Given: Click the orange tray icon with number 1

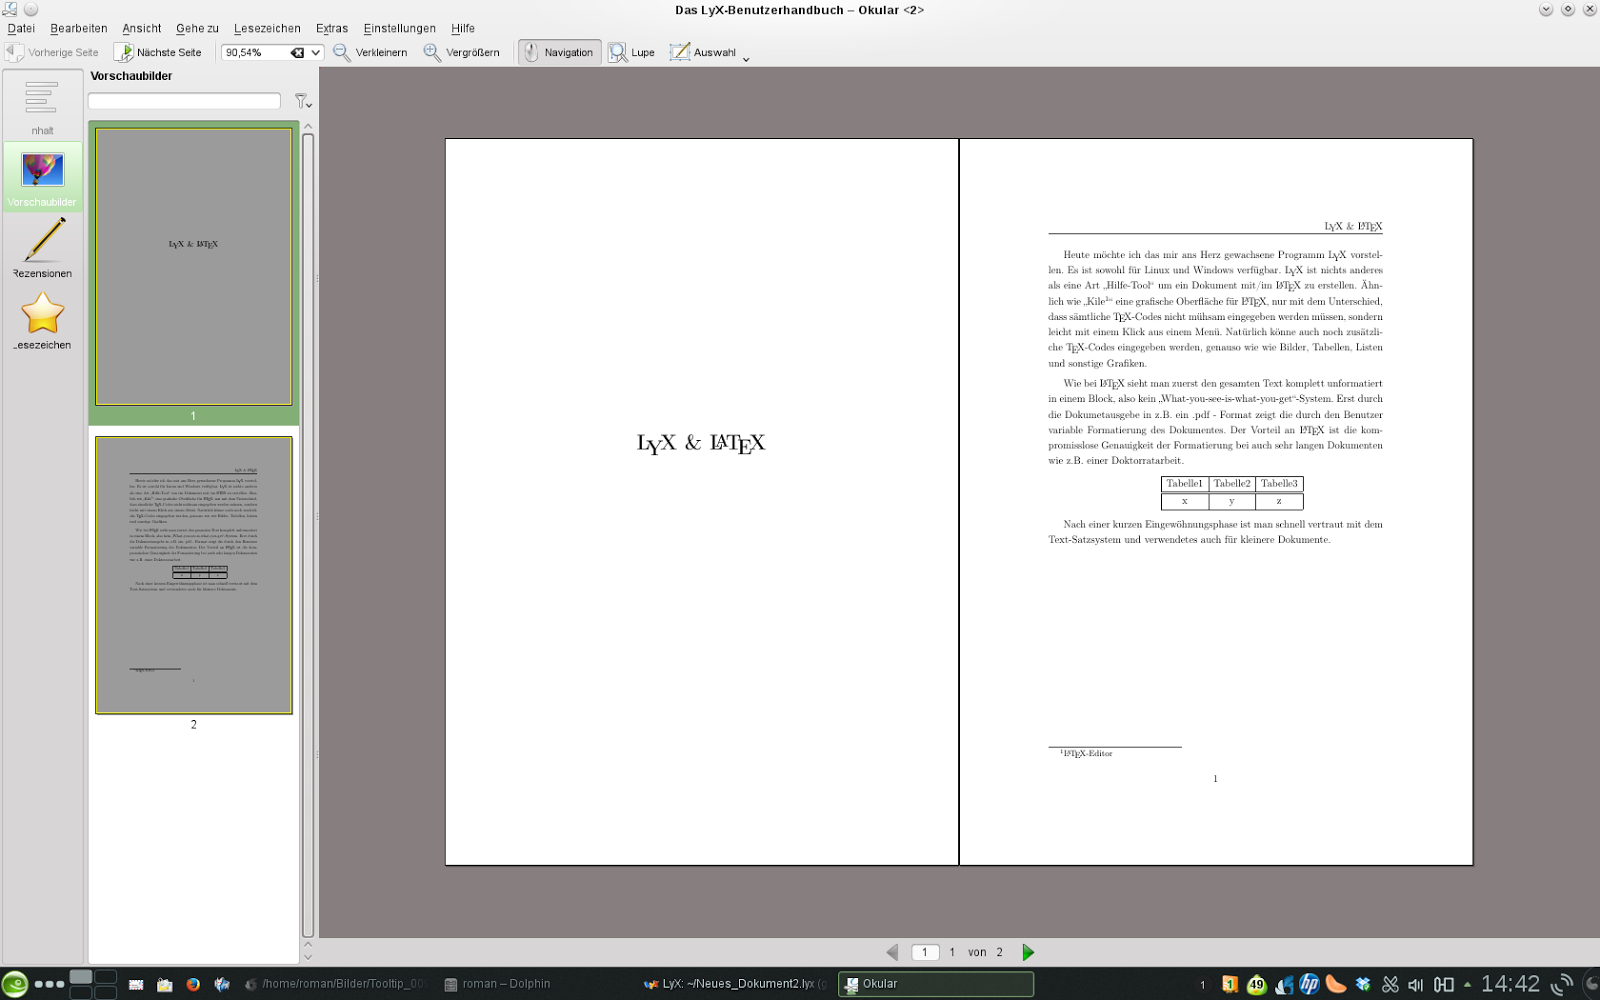Looking at the screenshot, I should 1230,984.
